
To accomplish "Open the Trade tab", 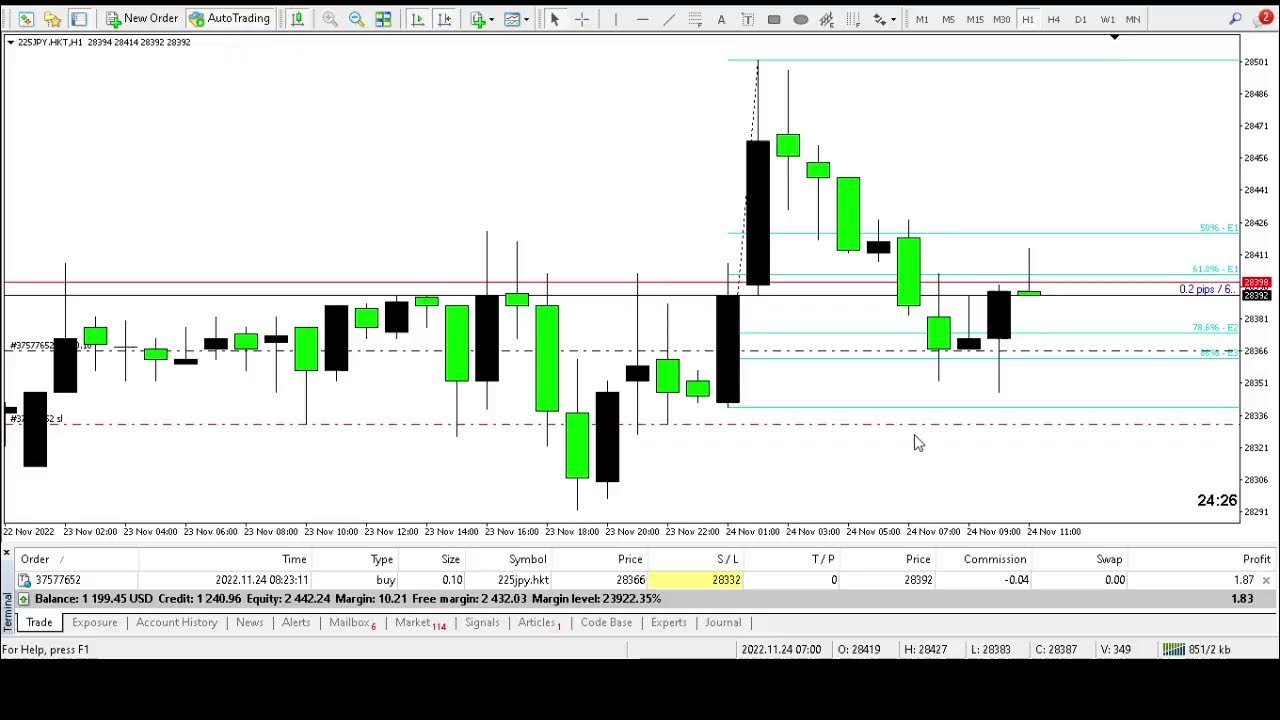I will [x=39, y=622].
